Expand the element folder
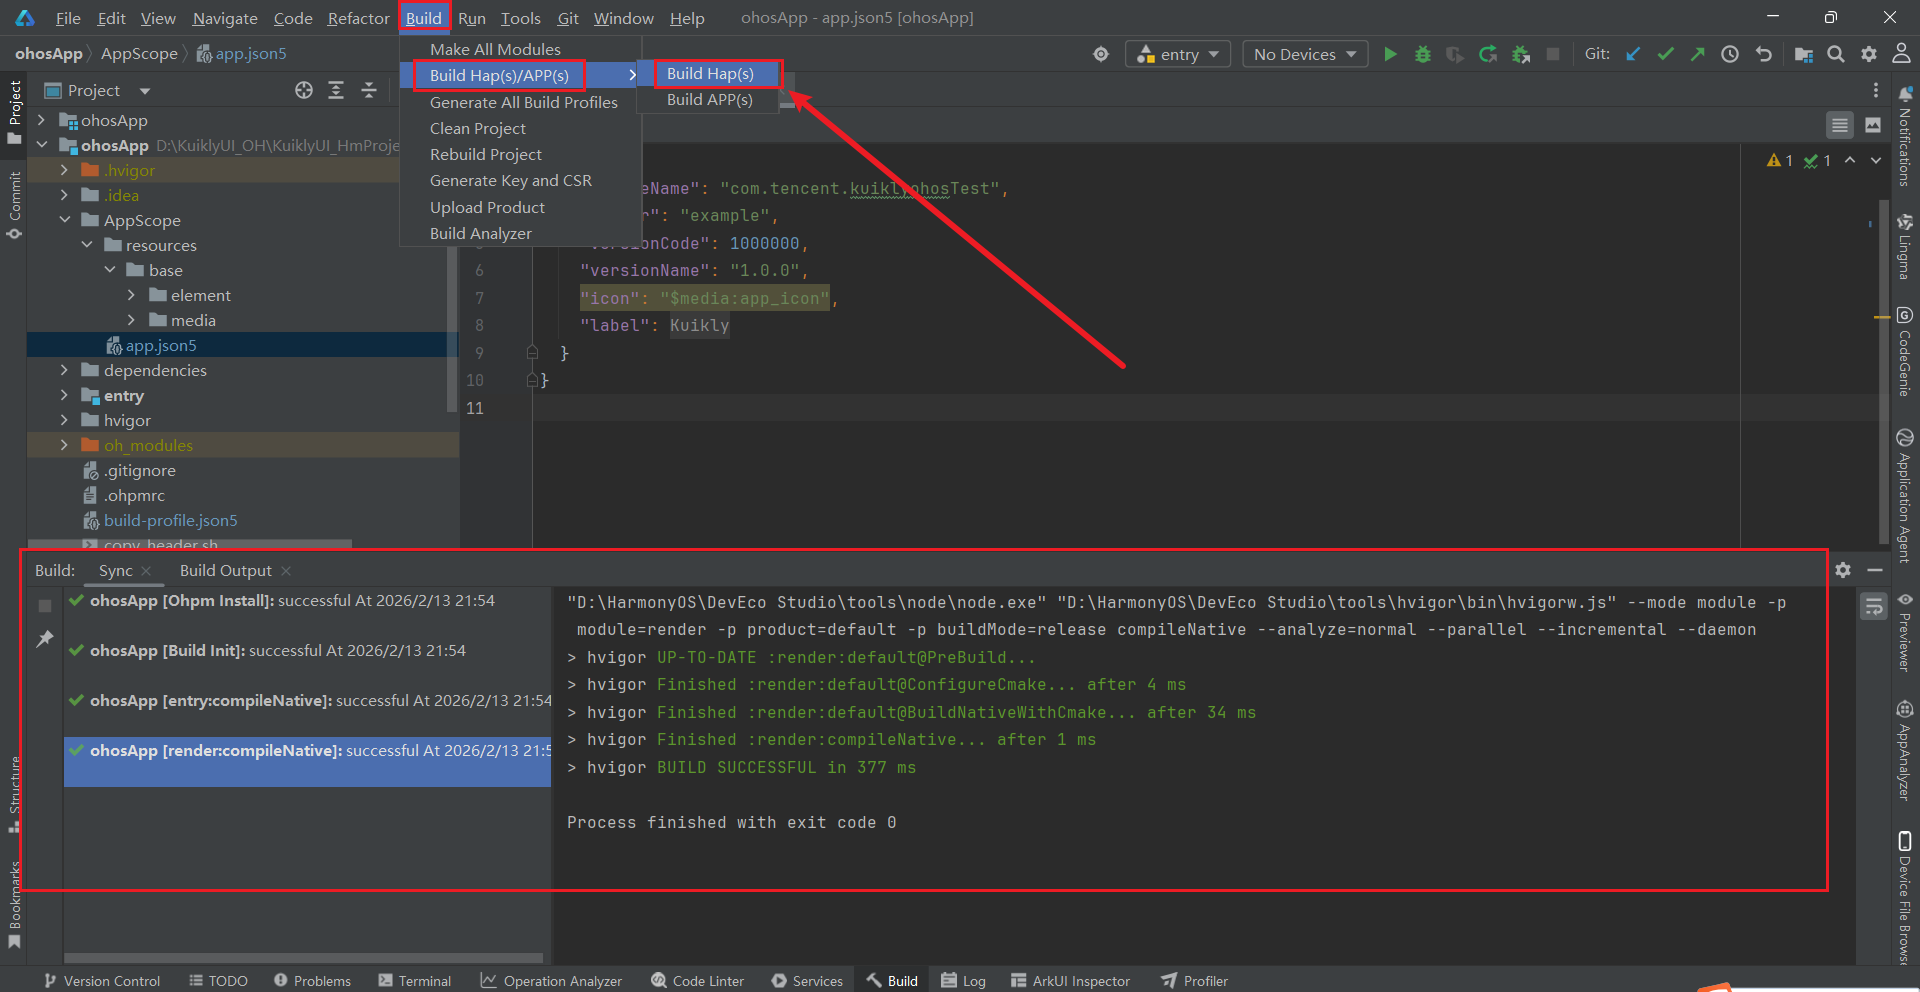The width and height of the screenshot is (1920, 992). tap(131, 295)
